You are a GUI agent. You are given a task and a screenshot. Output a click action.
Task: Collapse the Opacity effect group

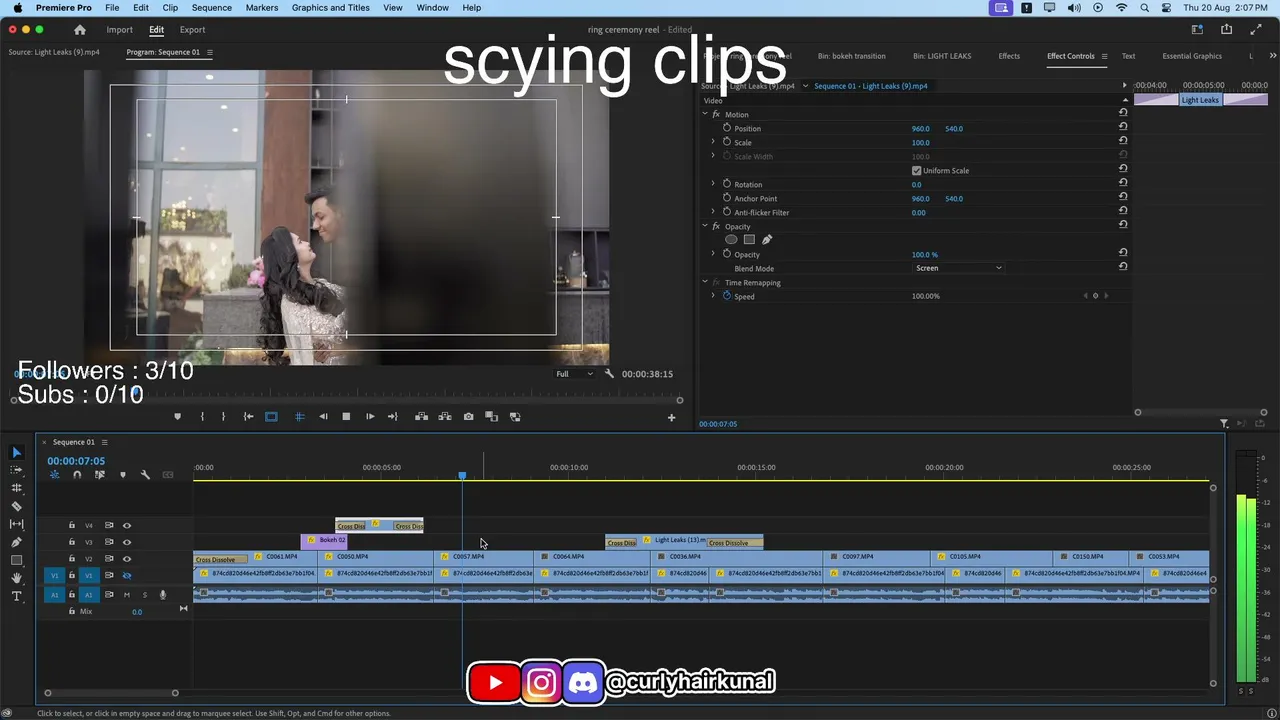pos(704,226)
